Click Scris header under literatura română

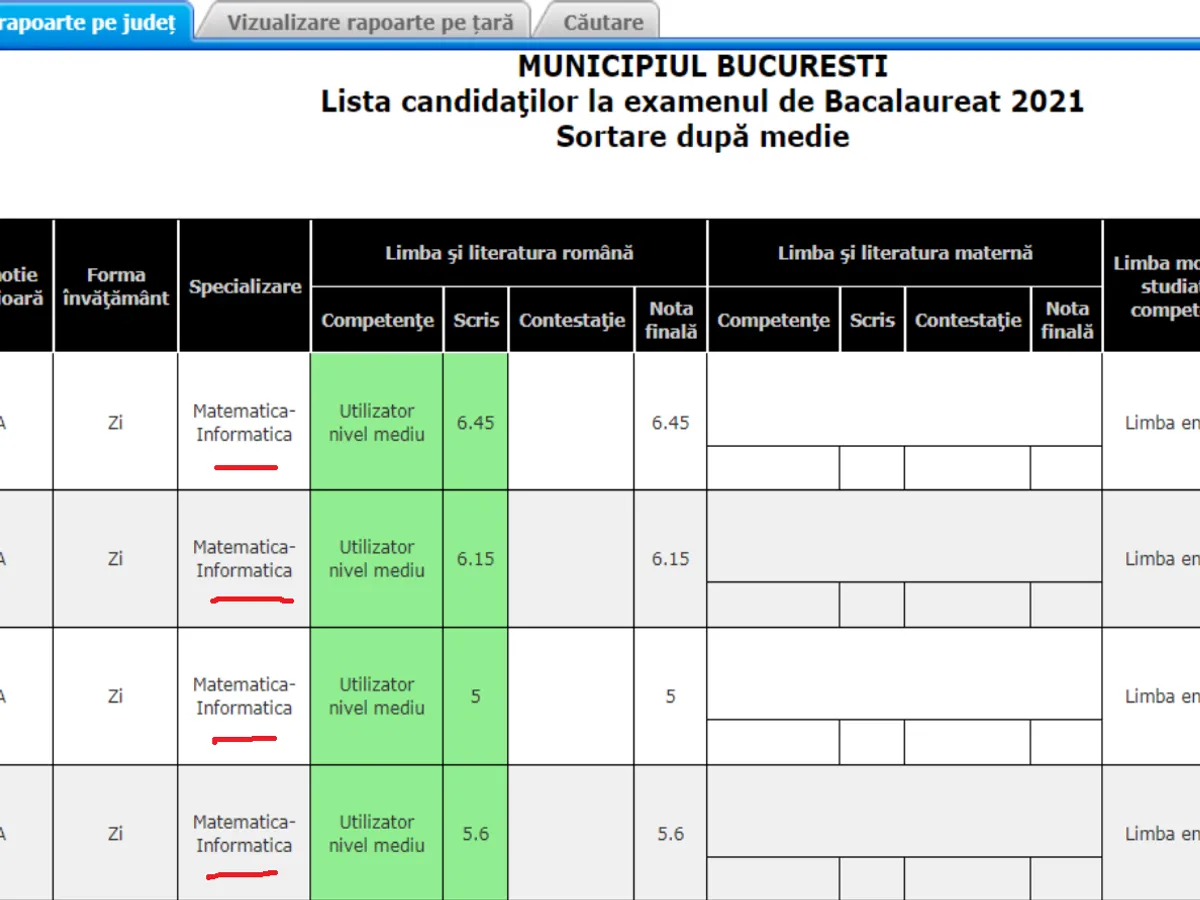[476, 320]
